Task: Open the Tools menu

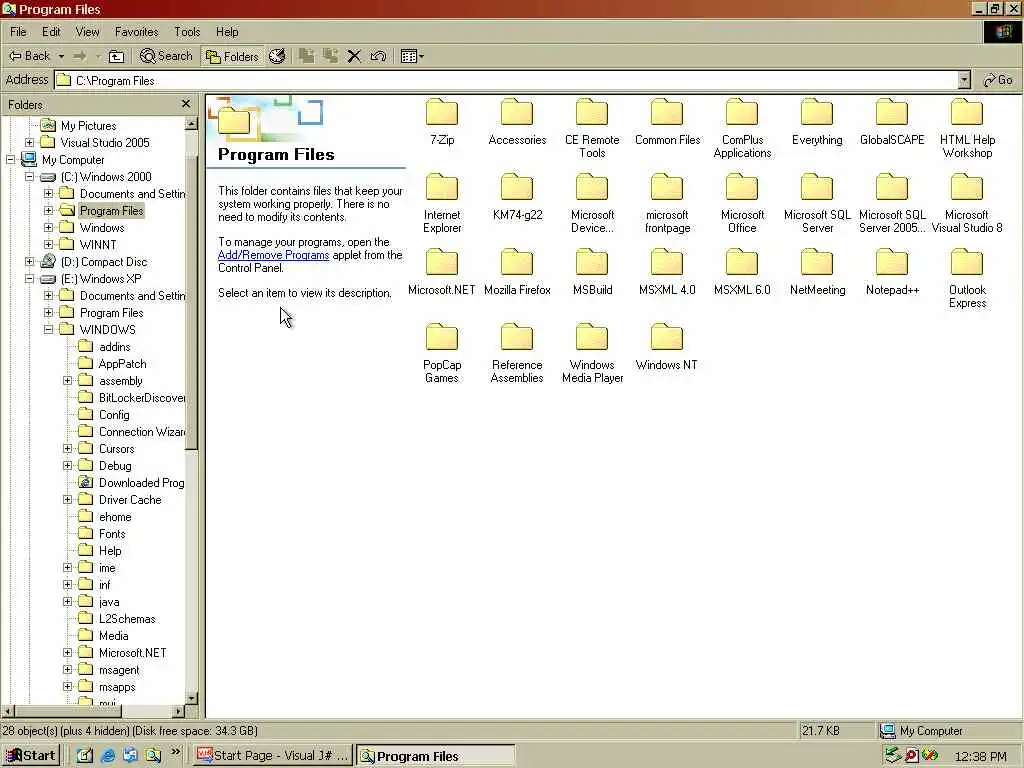Action: coord(187,31)
